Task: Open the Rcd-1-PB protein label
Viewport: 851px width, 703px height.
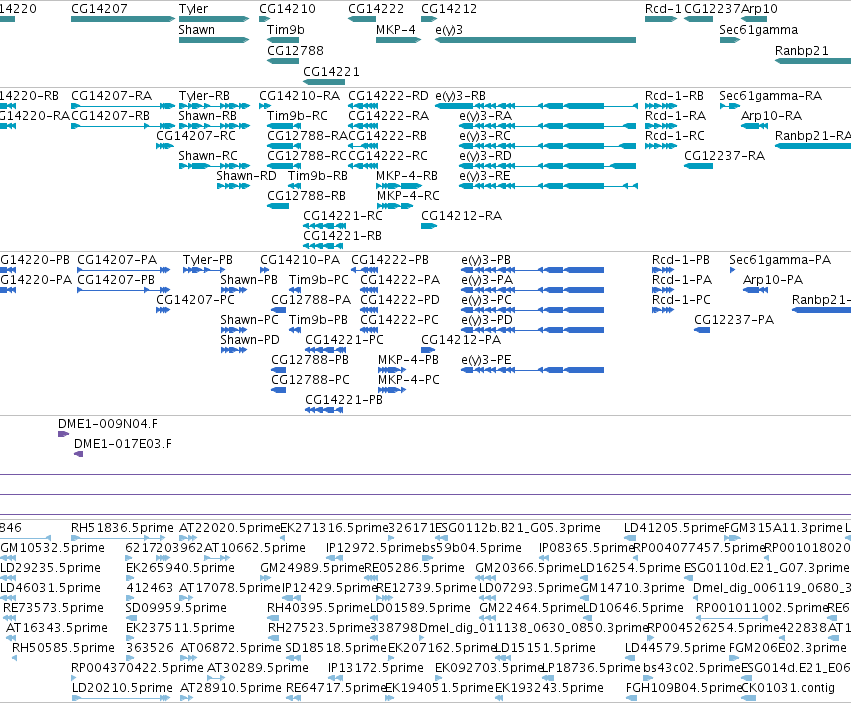Action: pyautogui.click(x=681, y=260)
